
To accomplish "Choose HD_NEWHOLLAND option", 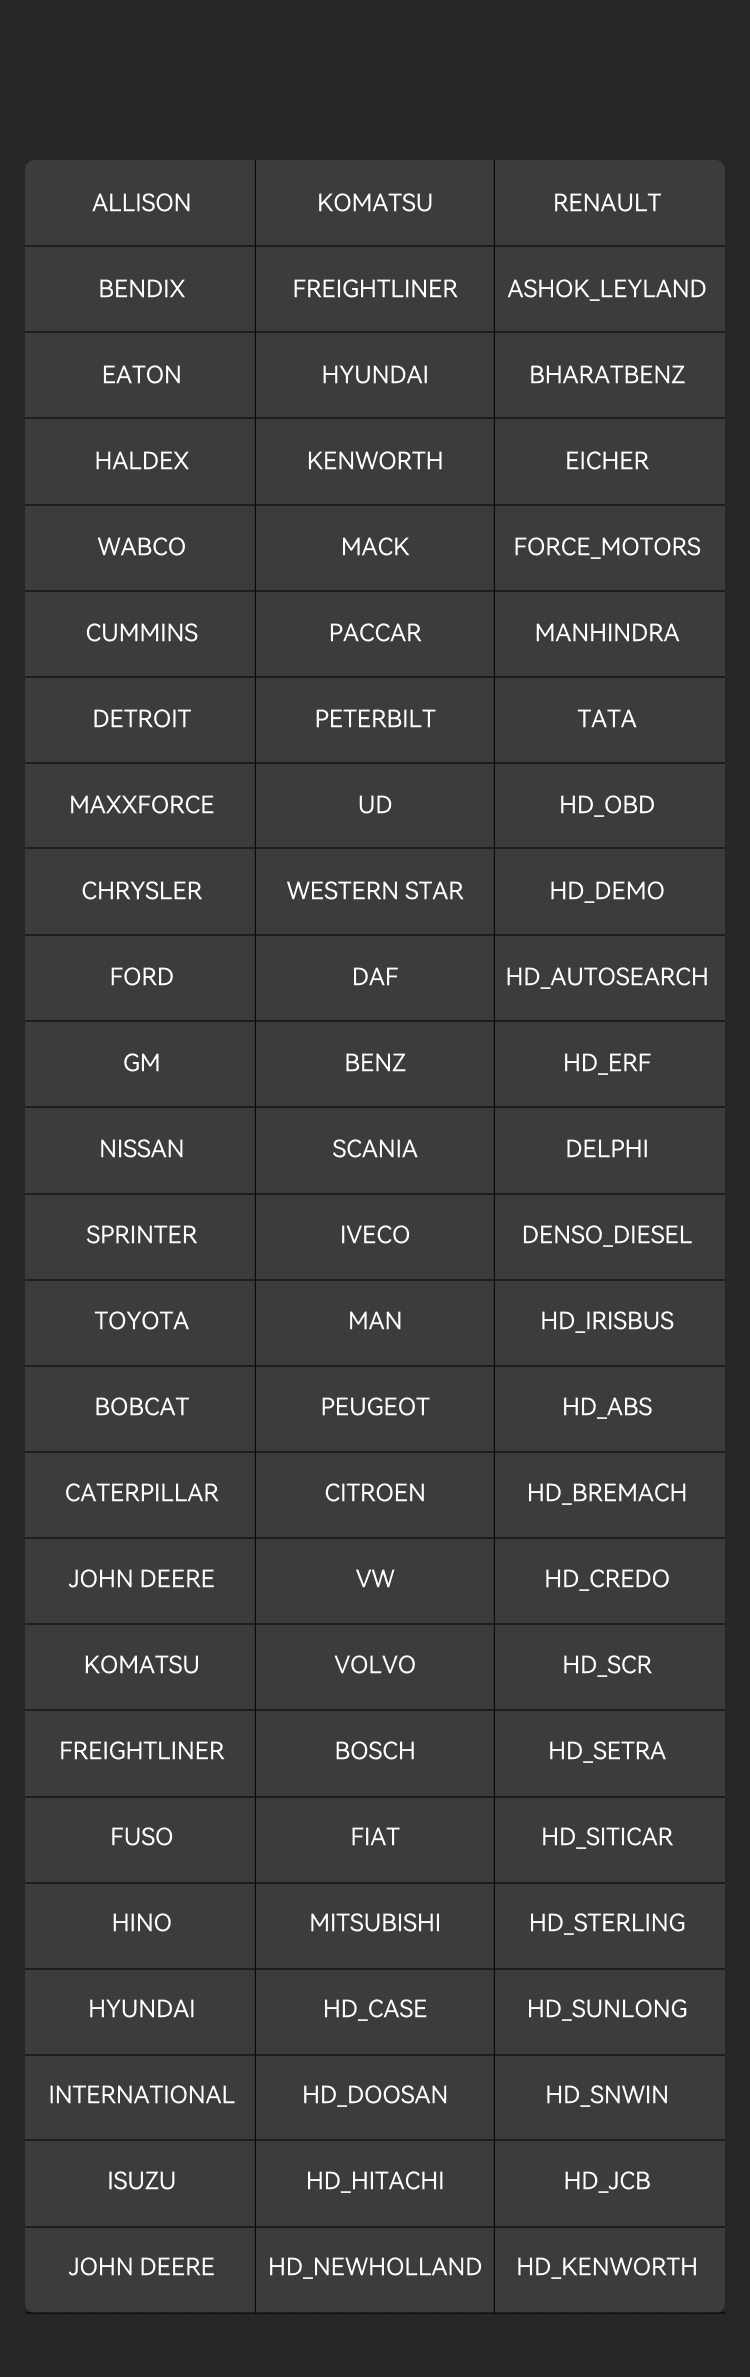I will coord(375,2267).
